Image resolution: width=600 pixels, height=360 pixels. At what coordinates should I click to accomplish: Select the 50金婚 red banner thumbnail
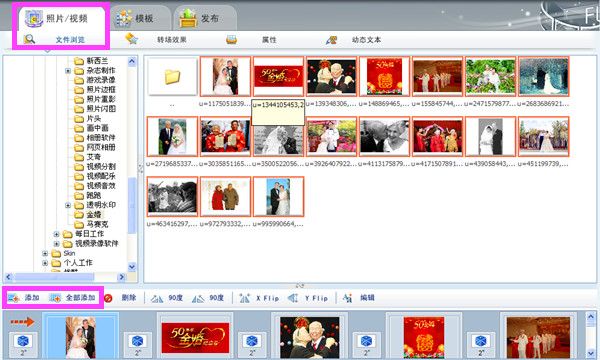click(279, 76)
